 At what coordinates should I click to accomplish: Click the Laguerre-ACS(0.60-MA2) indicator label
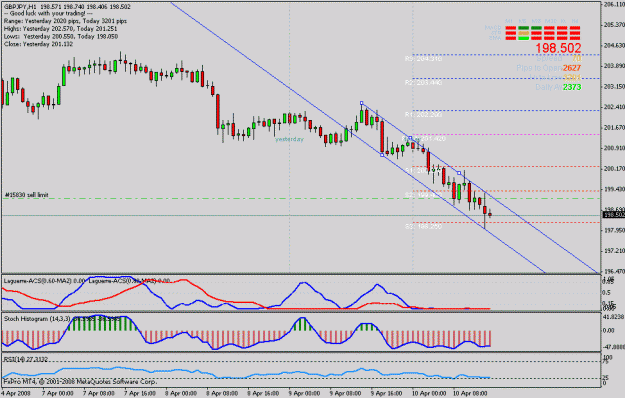tap(44, 281)
